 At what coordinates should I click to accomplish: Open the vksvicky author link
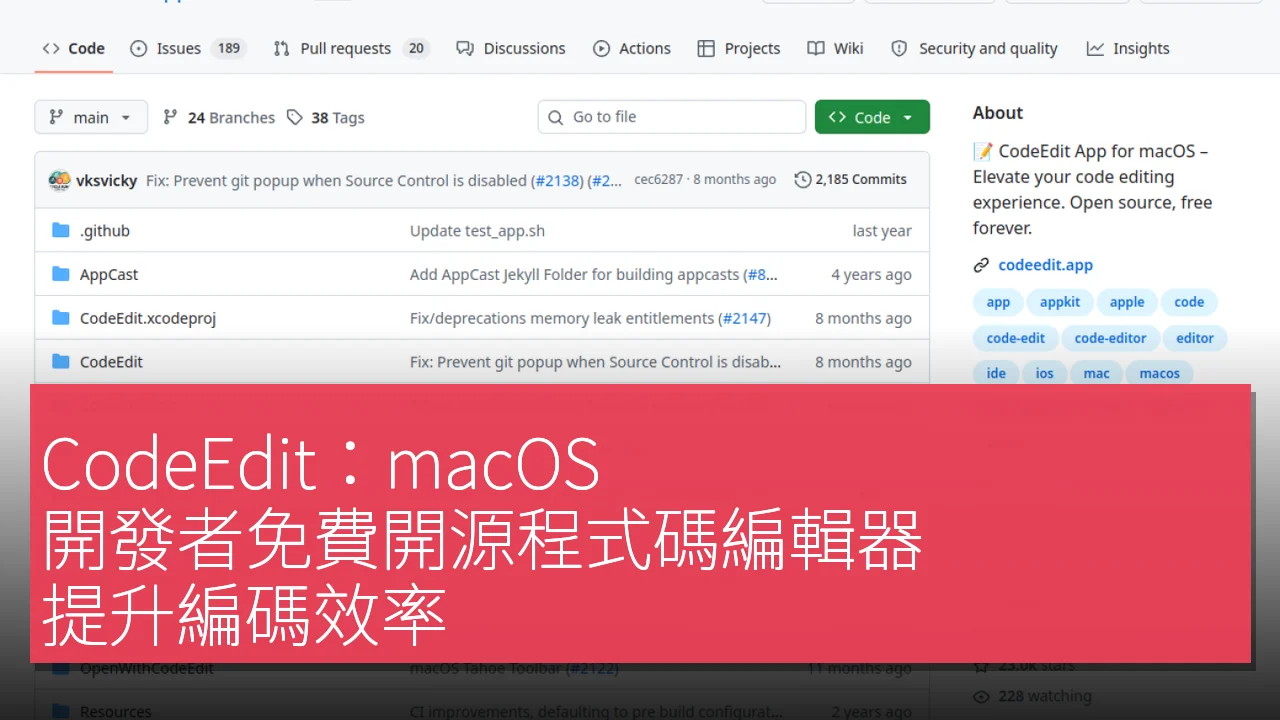[106, 180]
